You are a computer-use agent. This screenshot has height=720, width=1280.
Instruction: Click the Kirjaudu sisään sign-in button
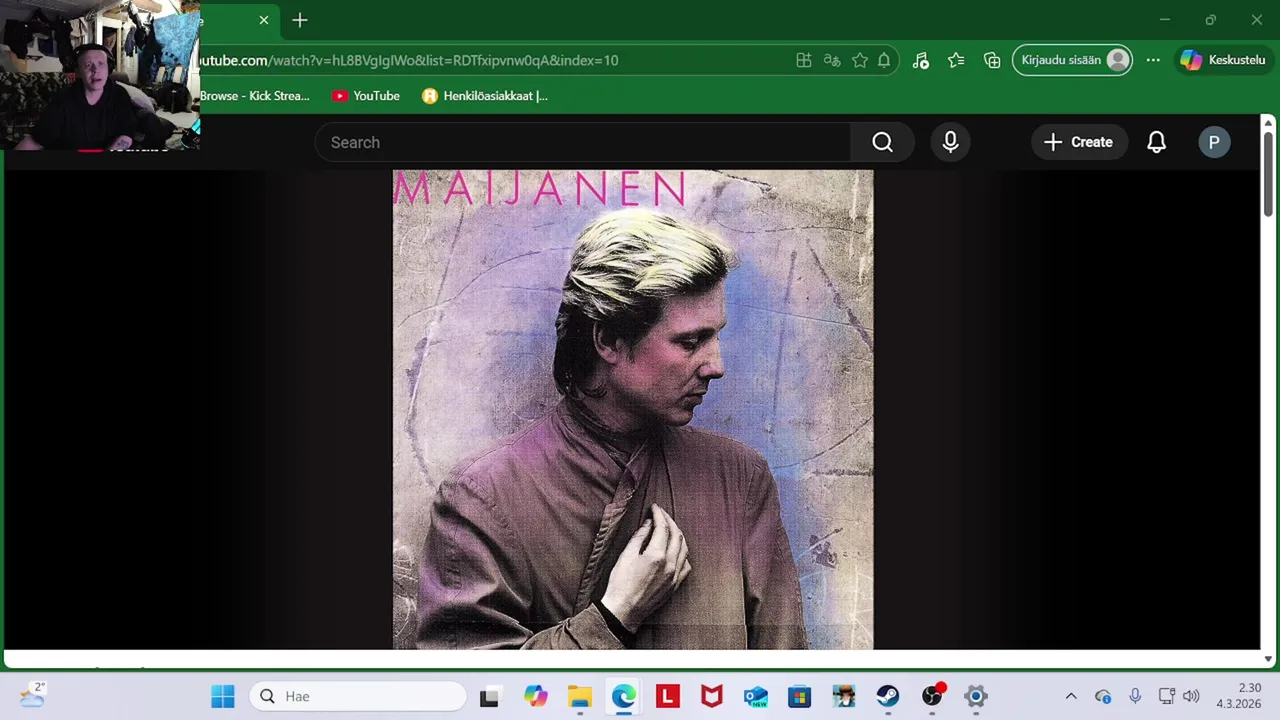(x=1073, y=60)
